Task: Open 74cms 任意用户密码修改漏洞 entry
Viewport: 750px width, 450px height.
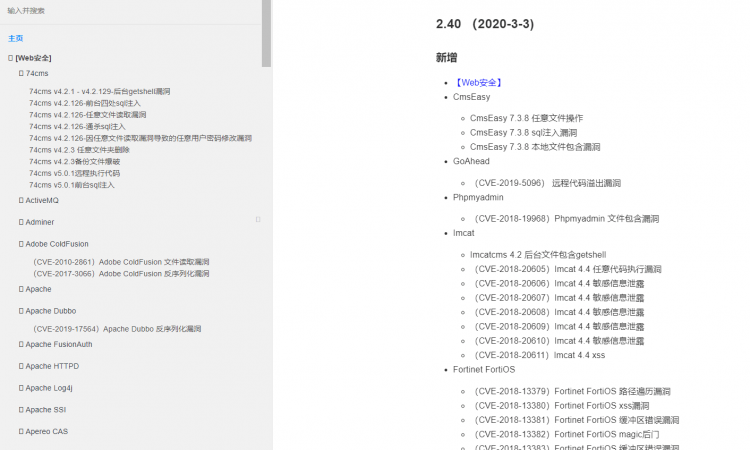Action: (x=140, y=138)
